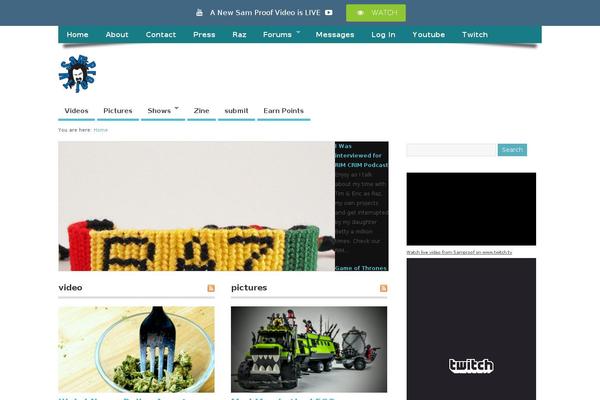Image resolution: width=600 pixels, height=400 pixels.
Task: Open the Youtube navigation link
Action: 429,34
